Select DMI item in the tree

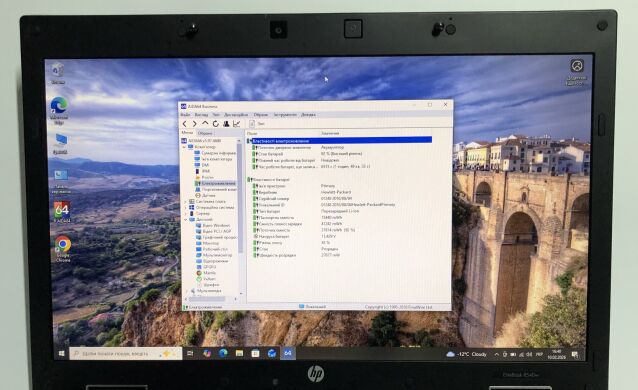click(x=202, y=165)
